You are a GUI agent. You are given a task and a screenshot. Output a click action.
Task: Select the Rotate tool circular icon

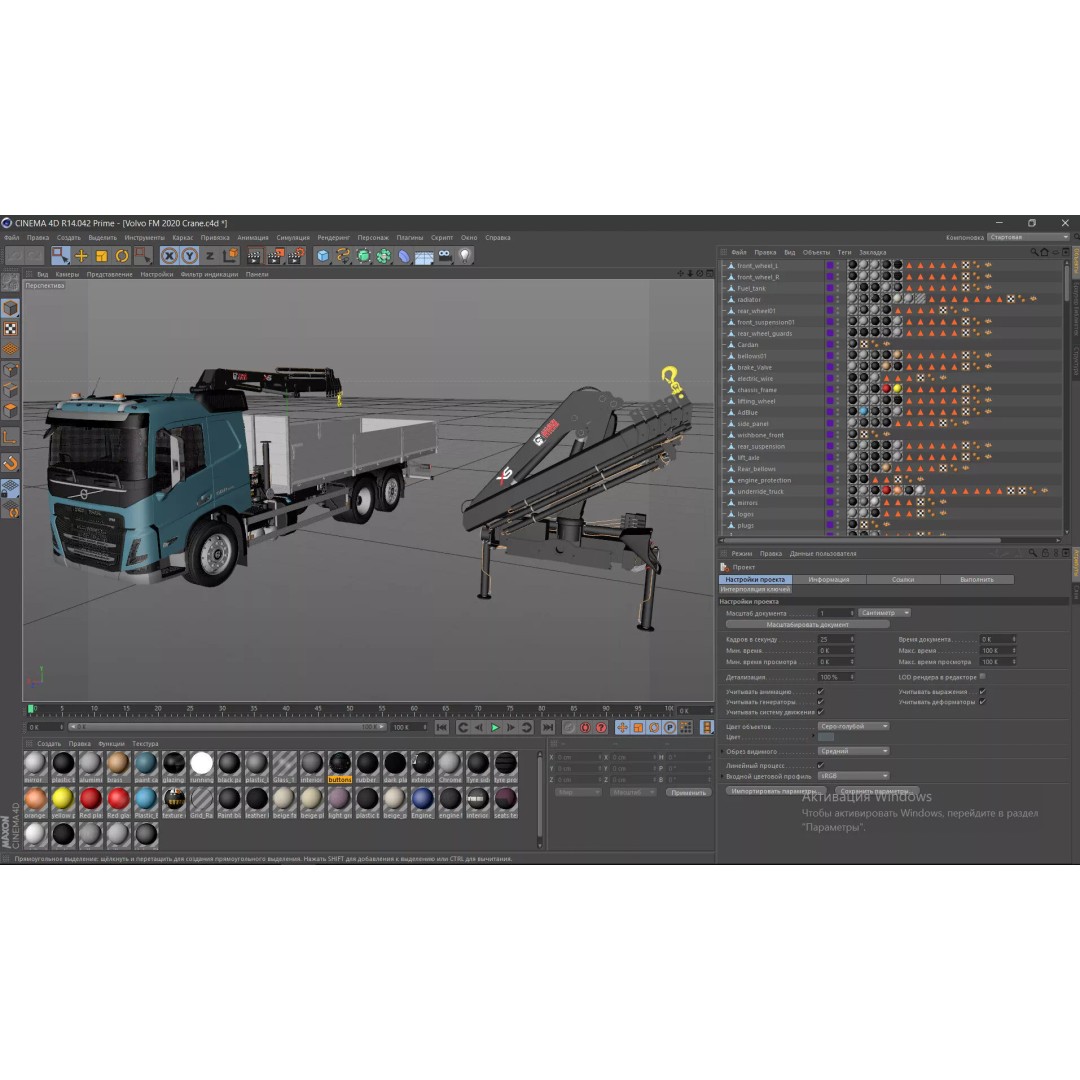[x=122, y=256]
